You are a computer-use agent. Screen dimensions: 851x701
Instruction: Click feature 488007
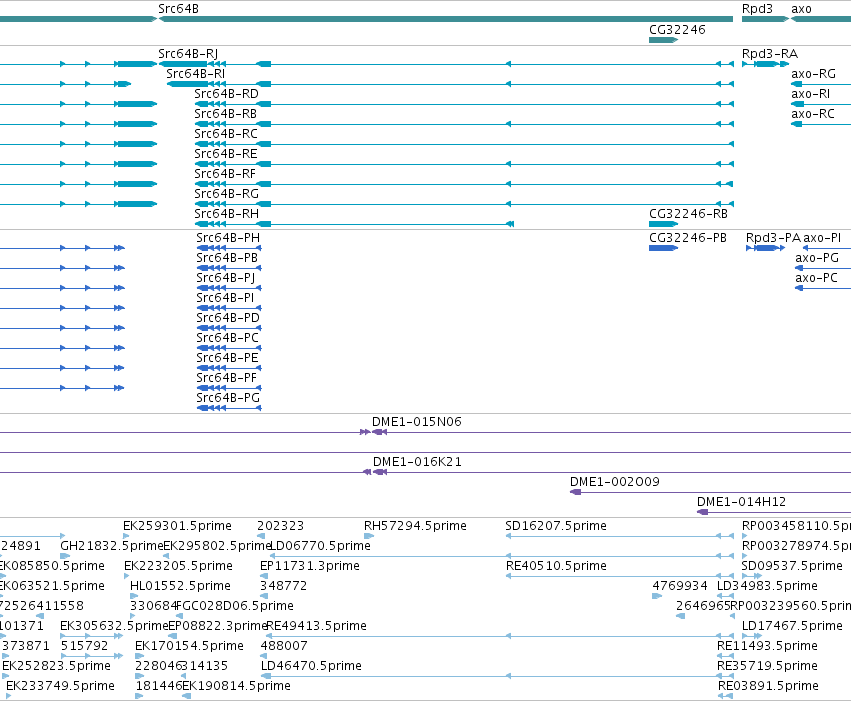click(284, 647)
